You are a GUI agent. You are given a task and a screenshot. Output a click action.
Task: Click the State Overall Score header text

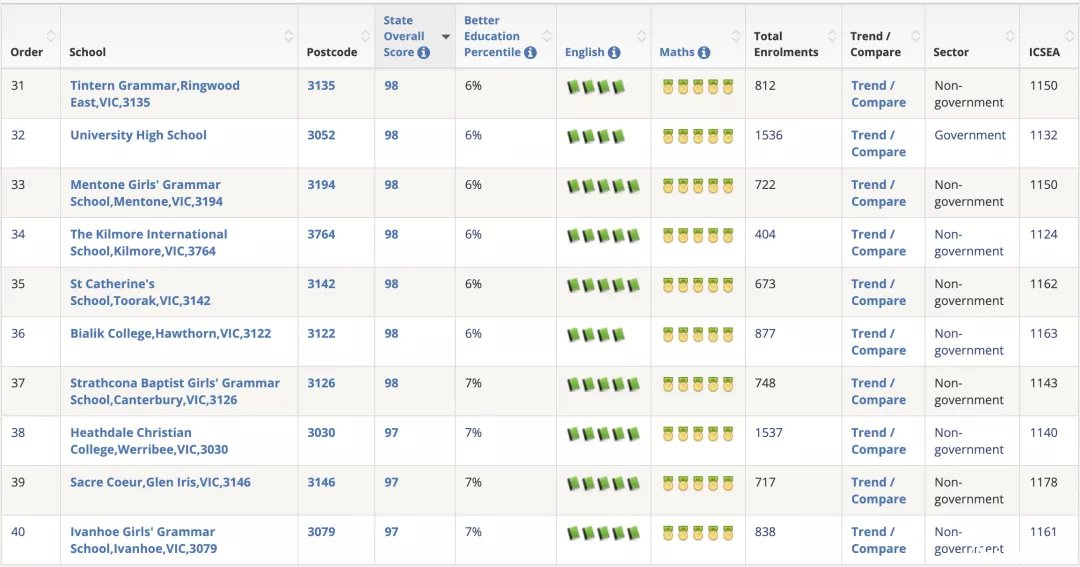[404, 36]
